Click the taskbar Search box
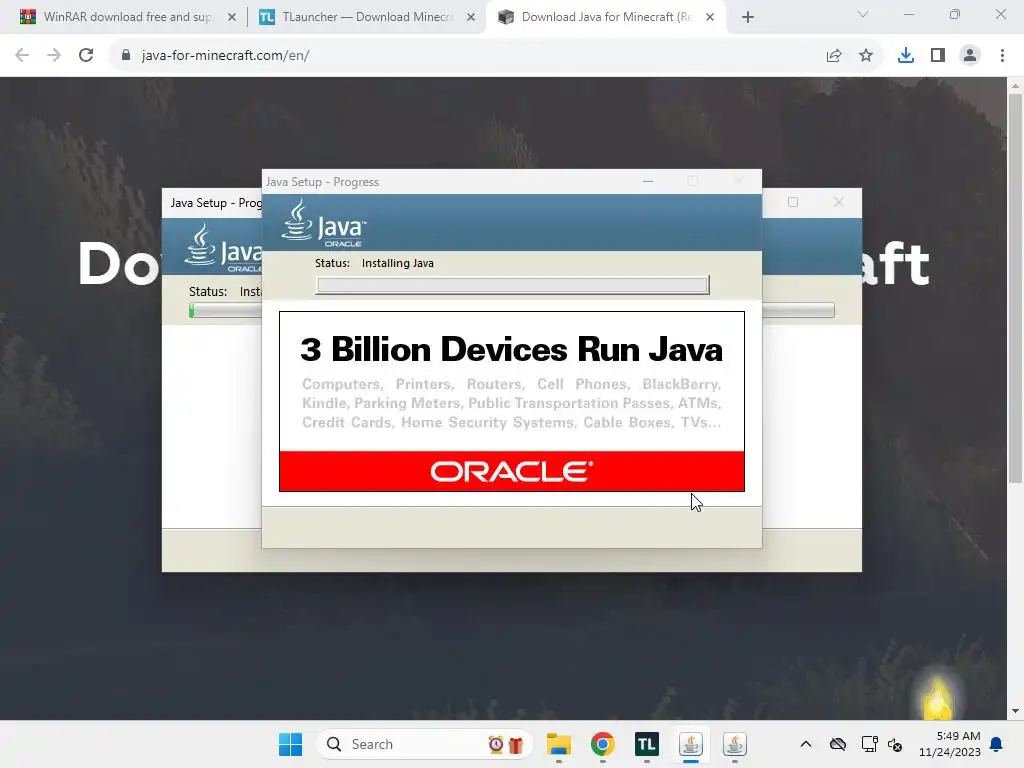The height and width of the screenshot is (768, 1024). point(424,744)
